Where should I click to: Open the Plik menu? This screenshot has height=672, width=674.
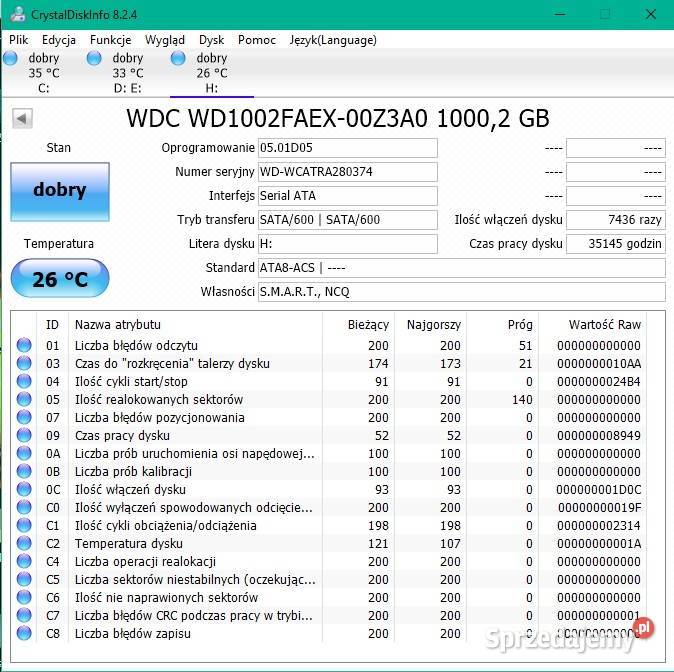[18, 40]
